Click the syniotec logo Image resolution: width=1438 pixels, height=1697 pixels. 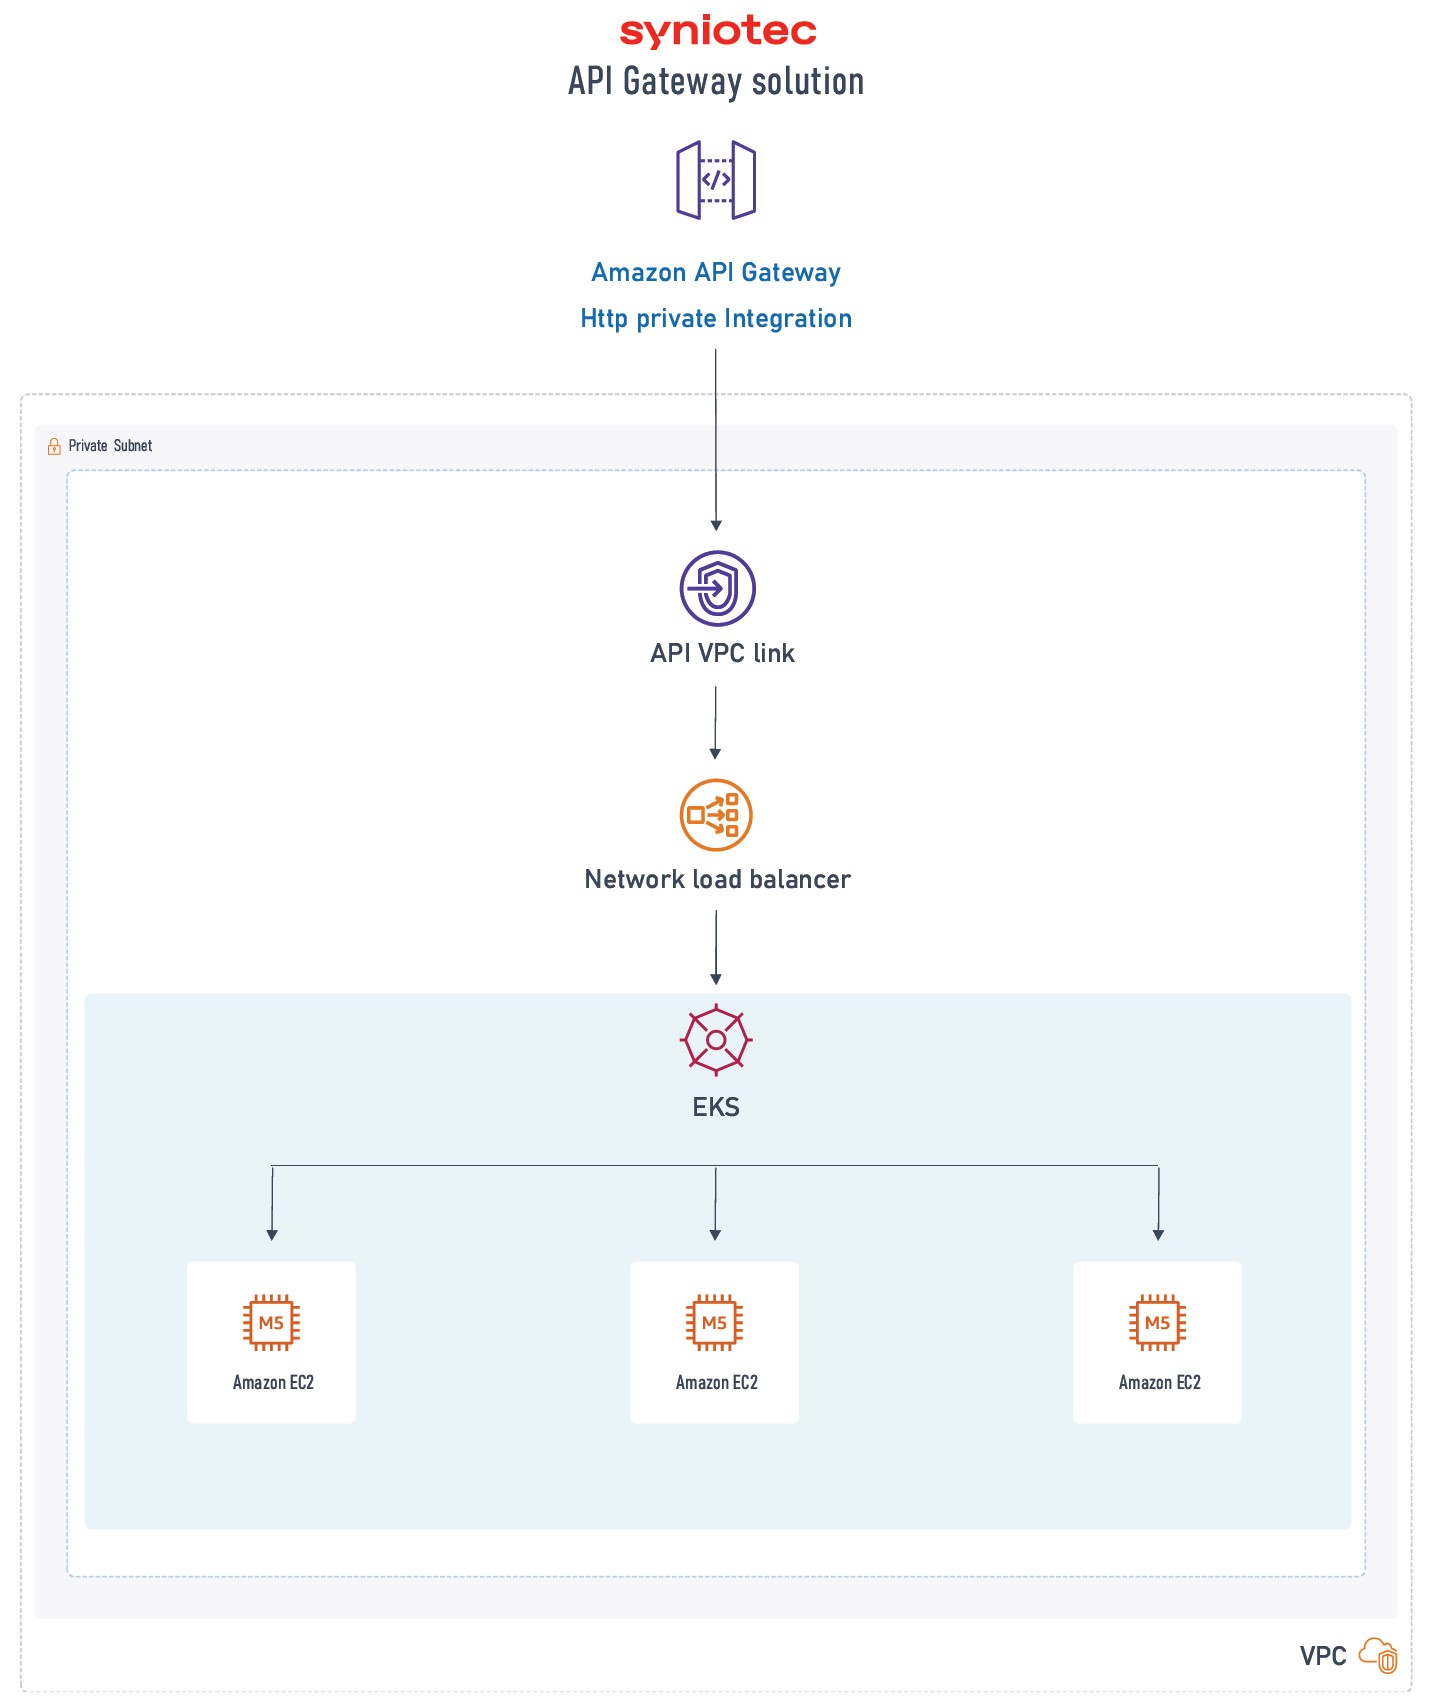tap(718, 32)
